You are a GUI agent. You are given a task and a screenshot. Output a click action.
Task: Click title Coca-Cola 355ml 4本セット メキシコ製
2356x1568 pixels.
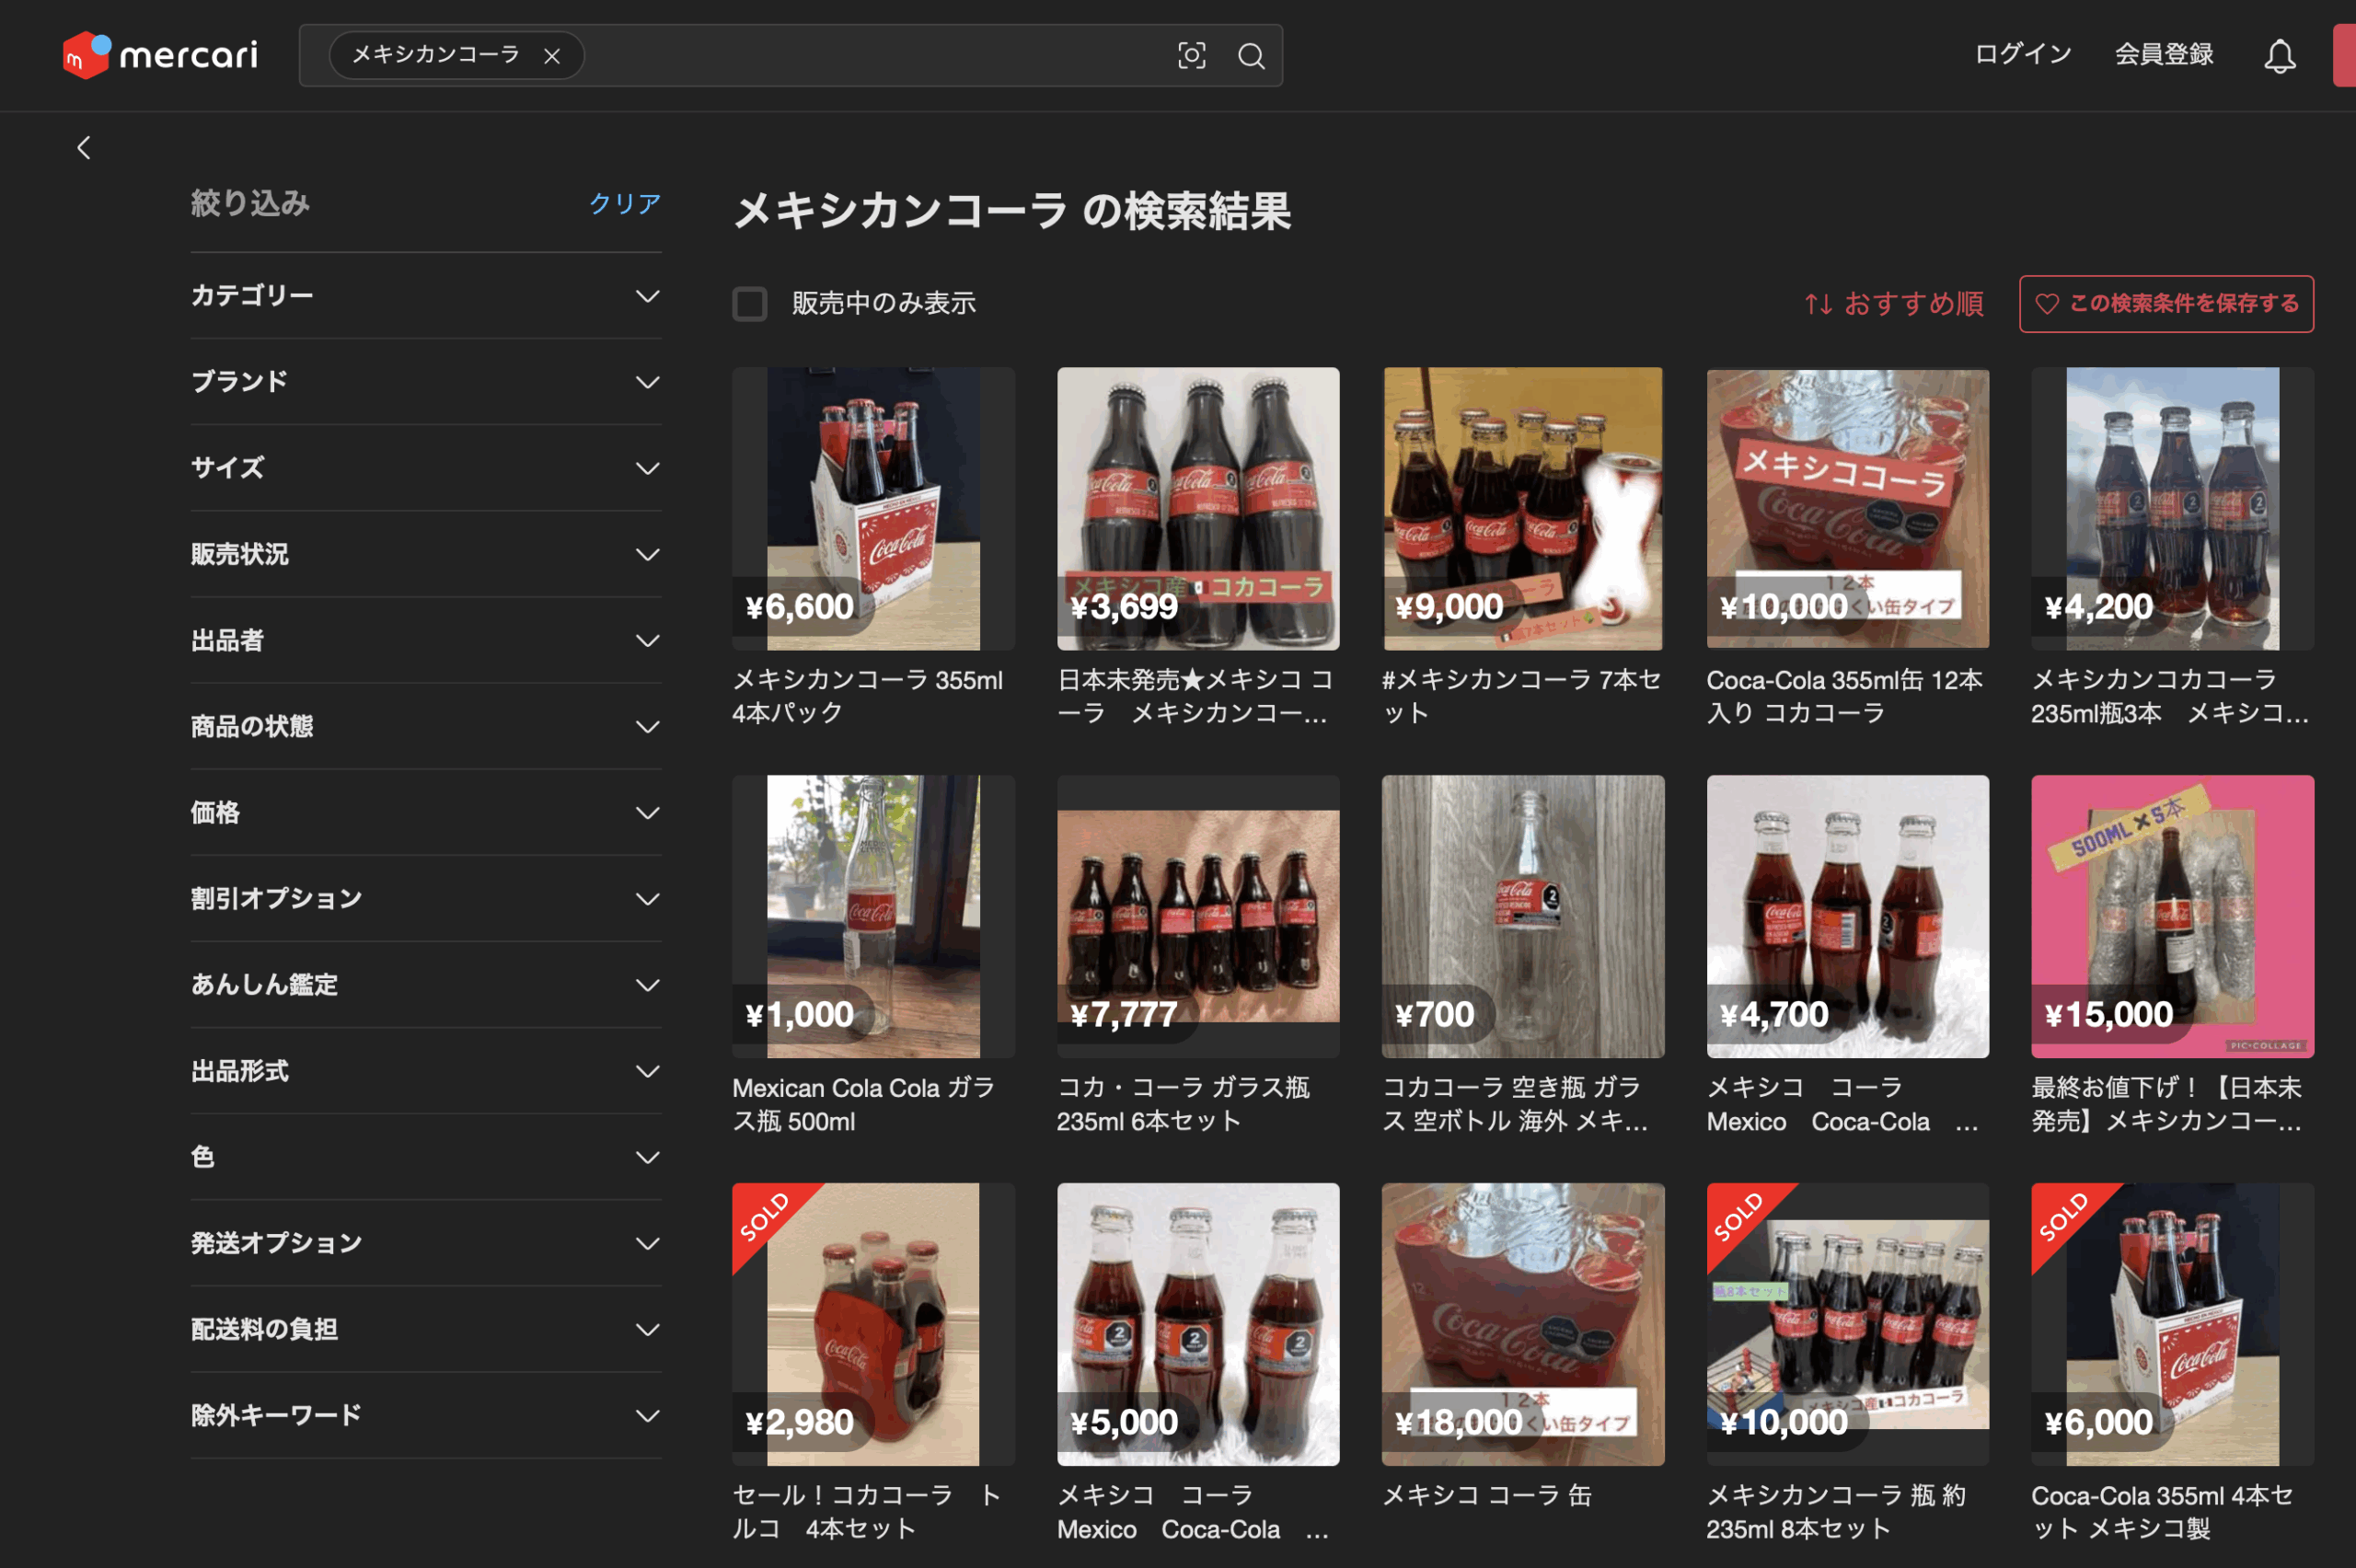point(2162,1512)
